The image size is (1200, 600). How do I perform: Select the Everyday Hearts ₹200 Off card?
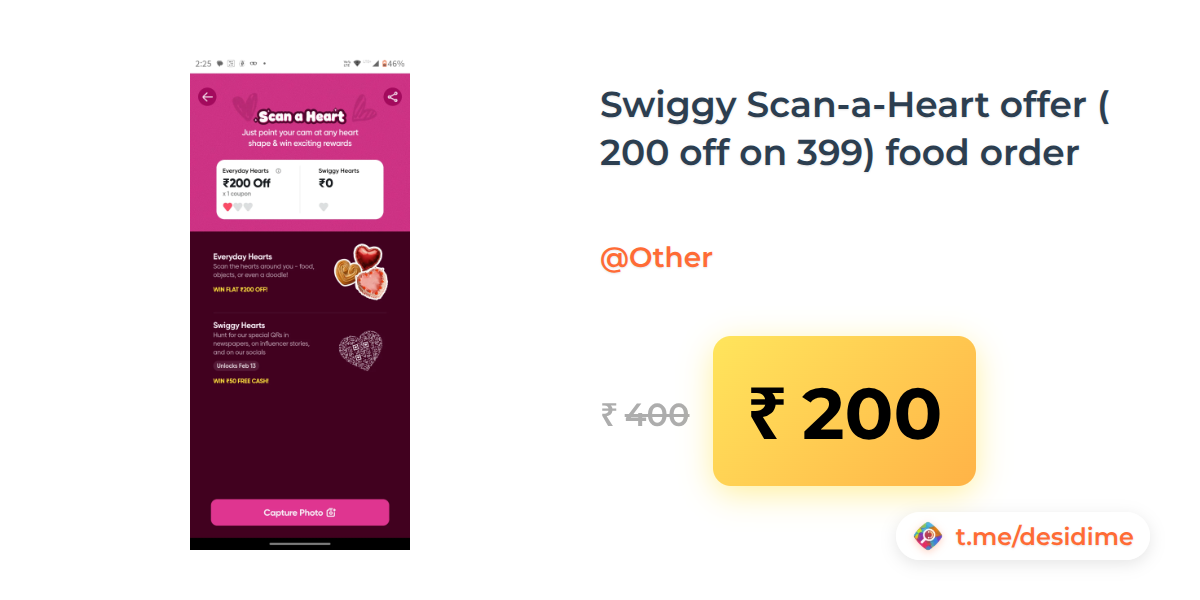[x=258, y=189]
